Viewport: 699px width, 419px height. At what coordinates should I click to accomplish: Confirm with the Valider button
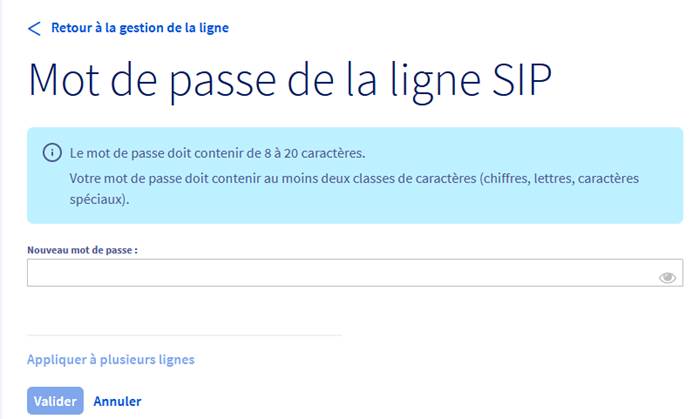55,401
